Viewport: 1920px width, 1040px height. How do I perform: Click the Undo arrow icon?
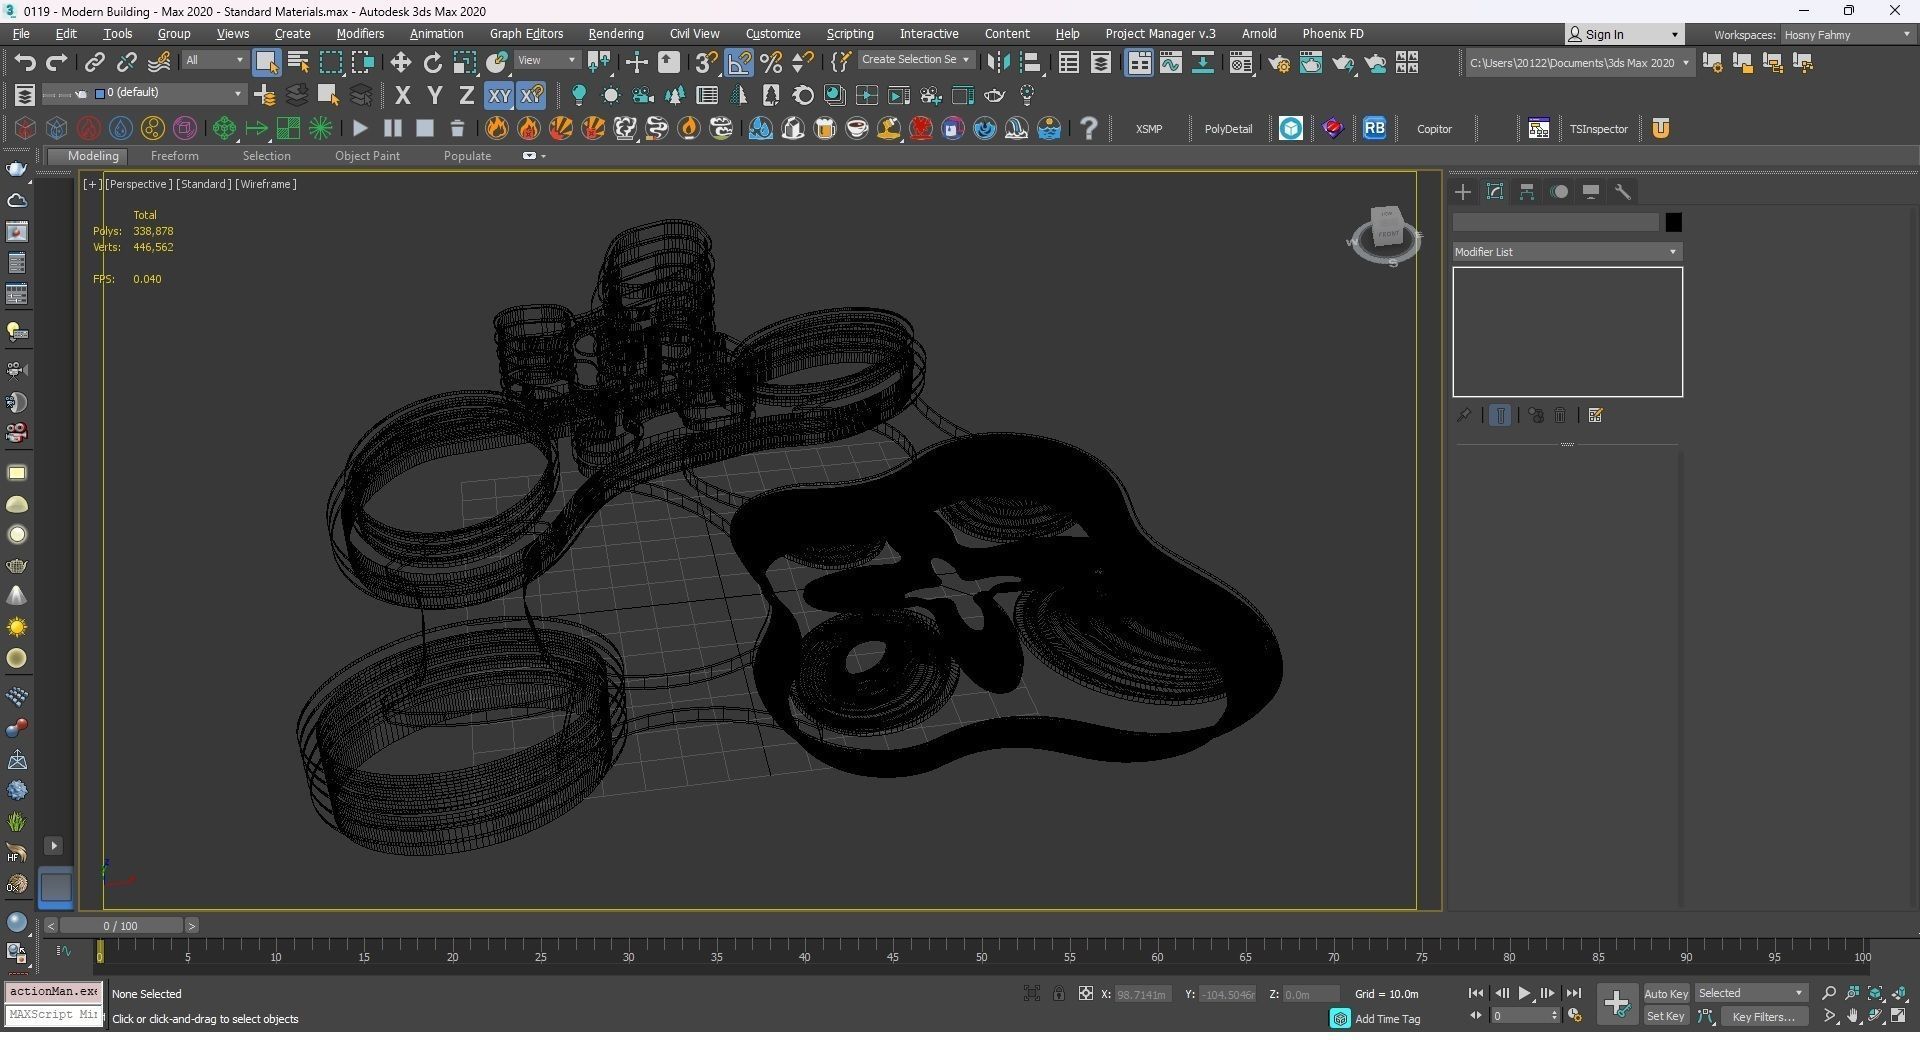pyautogui.click(x=25, y=63)
